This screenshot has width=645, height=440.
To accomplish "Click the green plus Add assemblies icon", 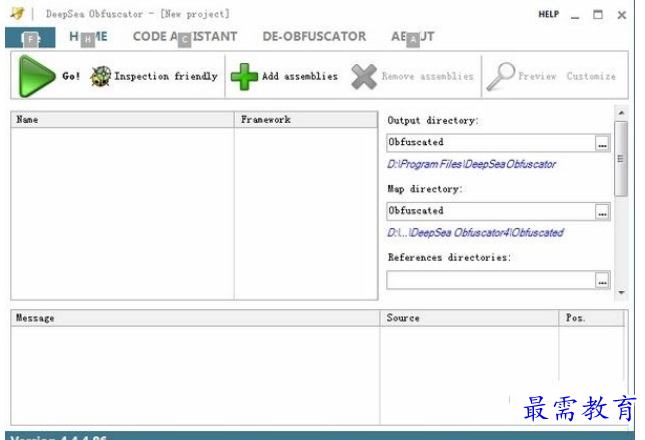I will click(244, 76).
